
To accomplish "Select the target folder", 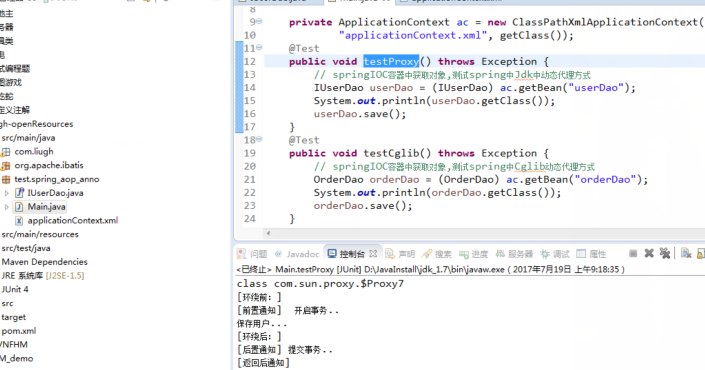I will tap(13, 317).
